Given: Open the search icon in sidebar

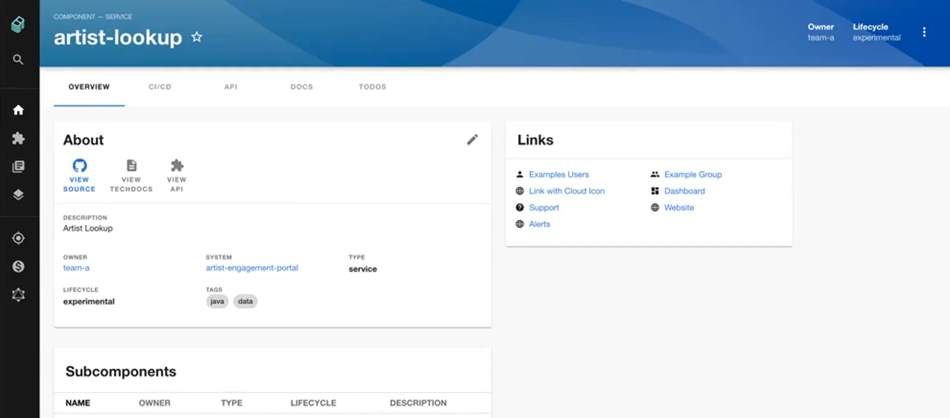Looking at the screenshot, I should click(18, 59).
